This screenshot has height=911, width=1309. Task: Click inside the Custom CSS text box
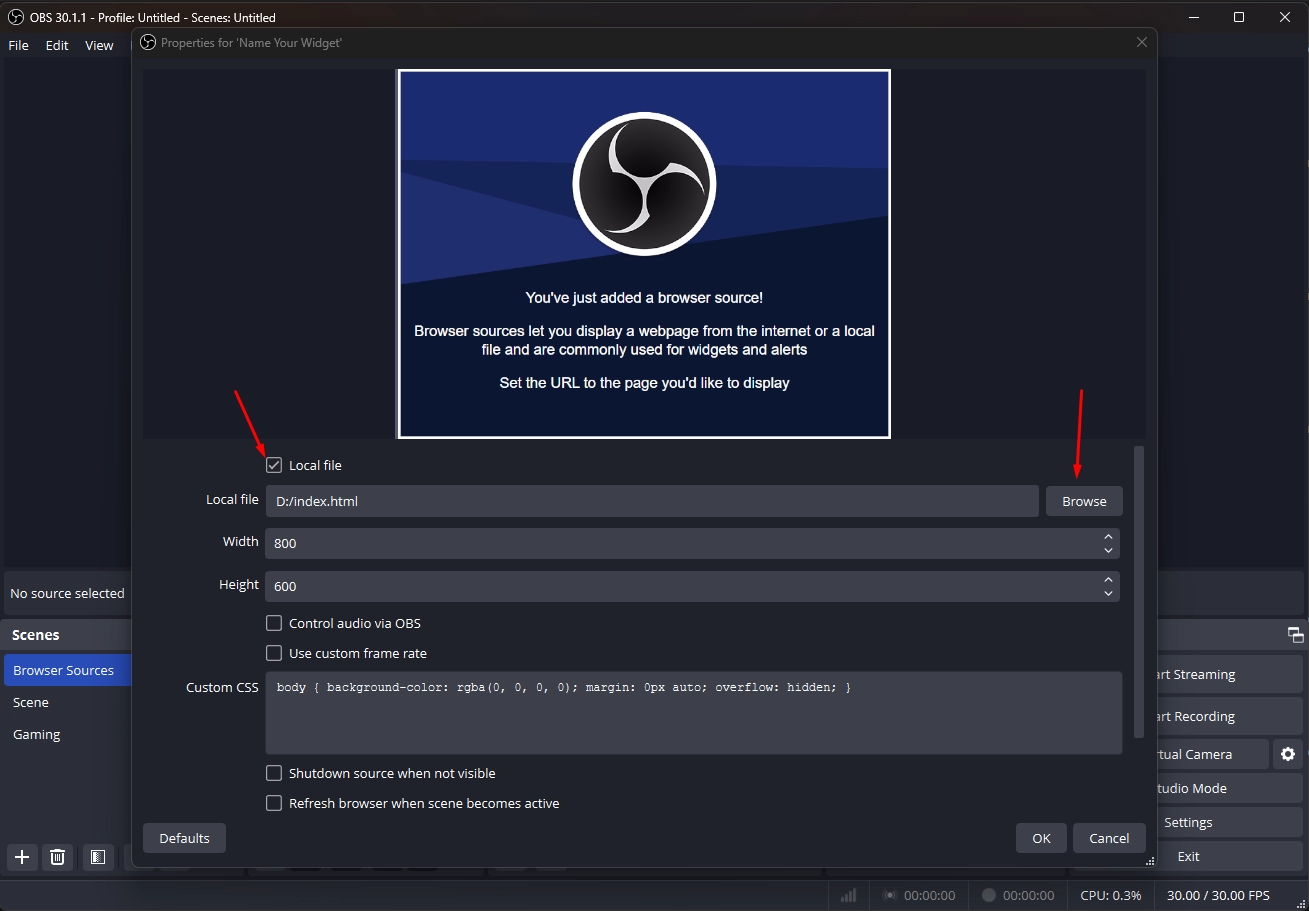694,713
